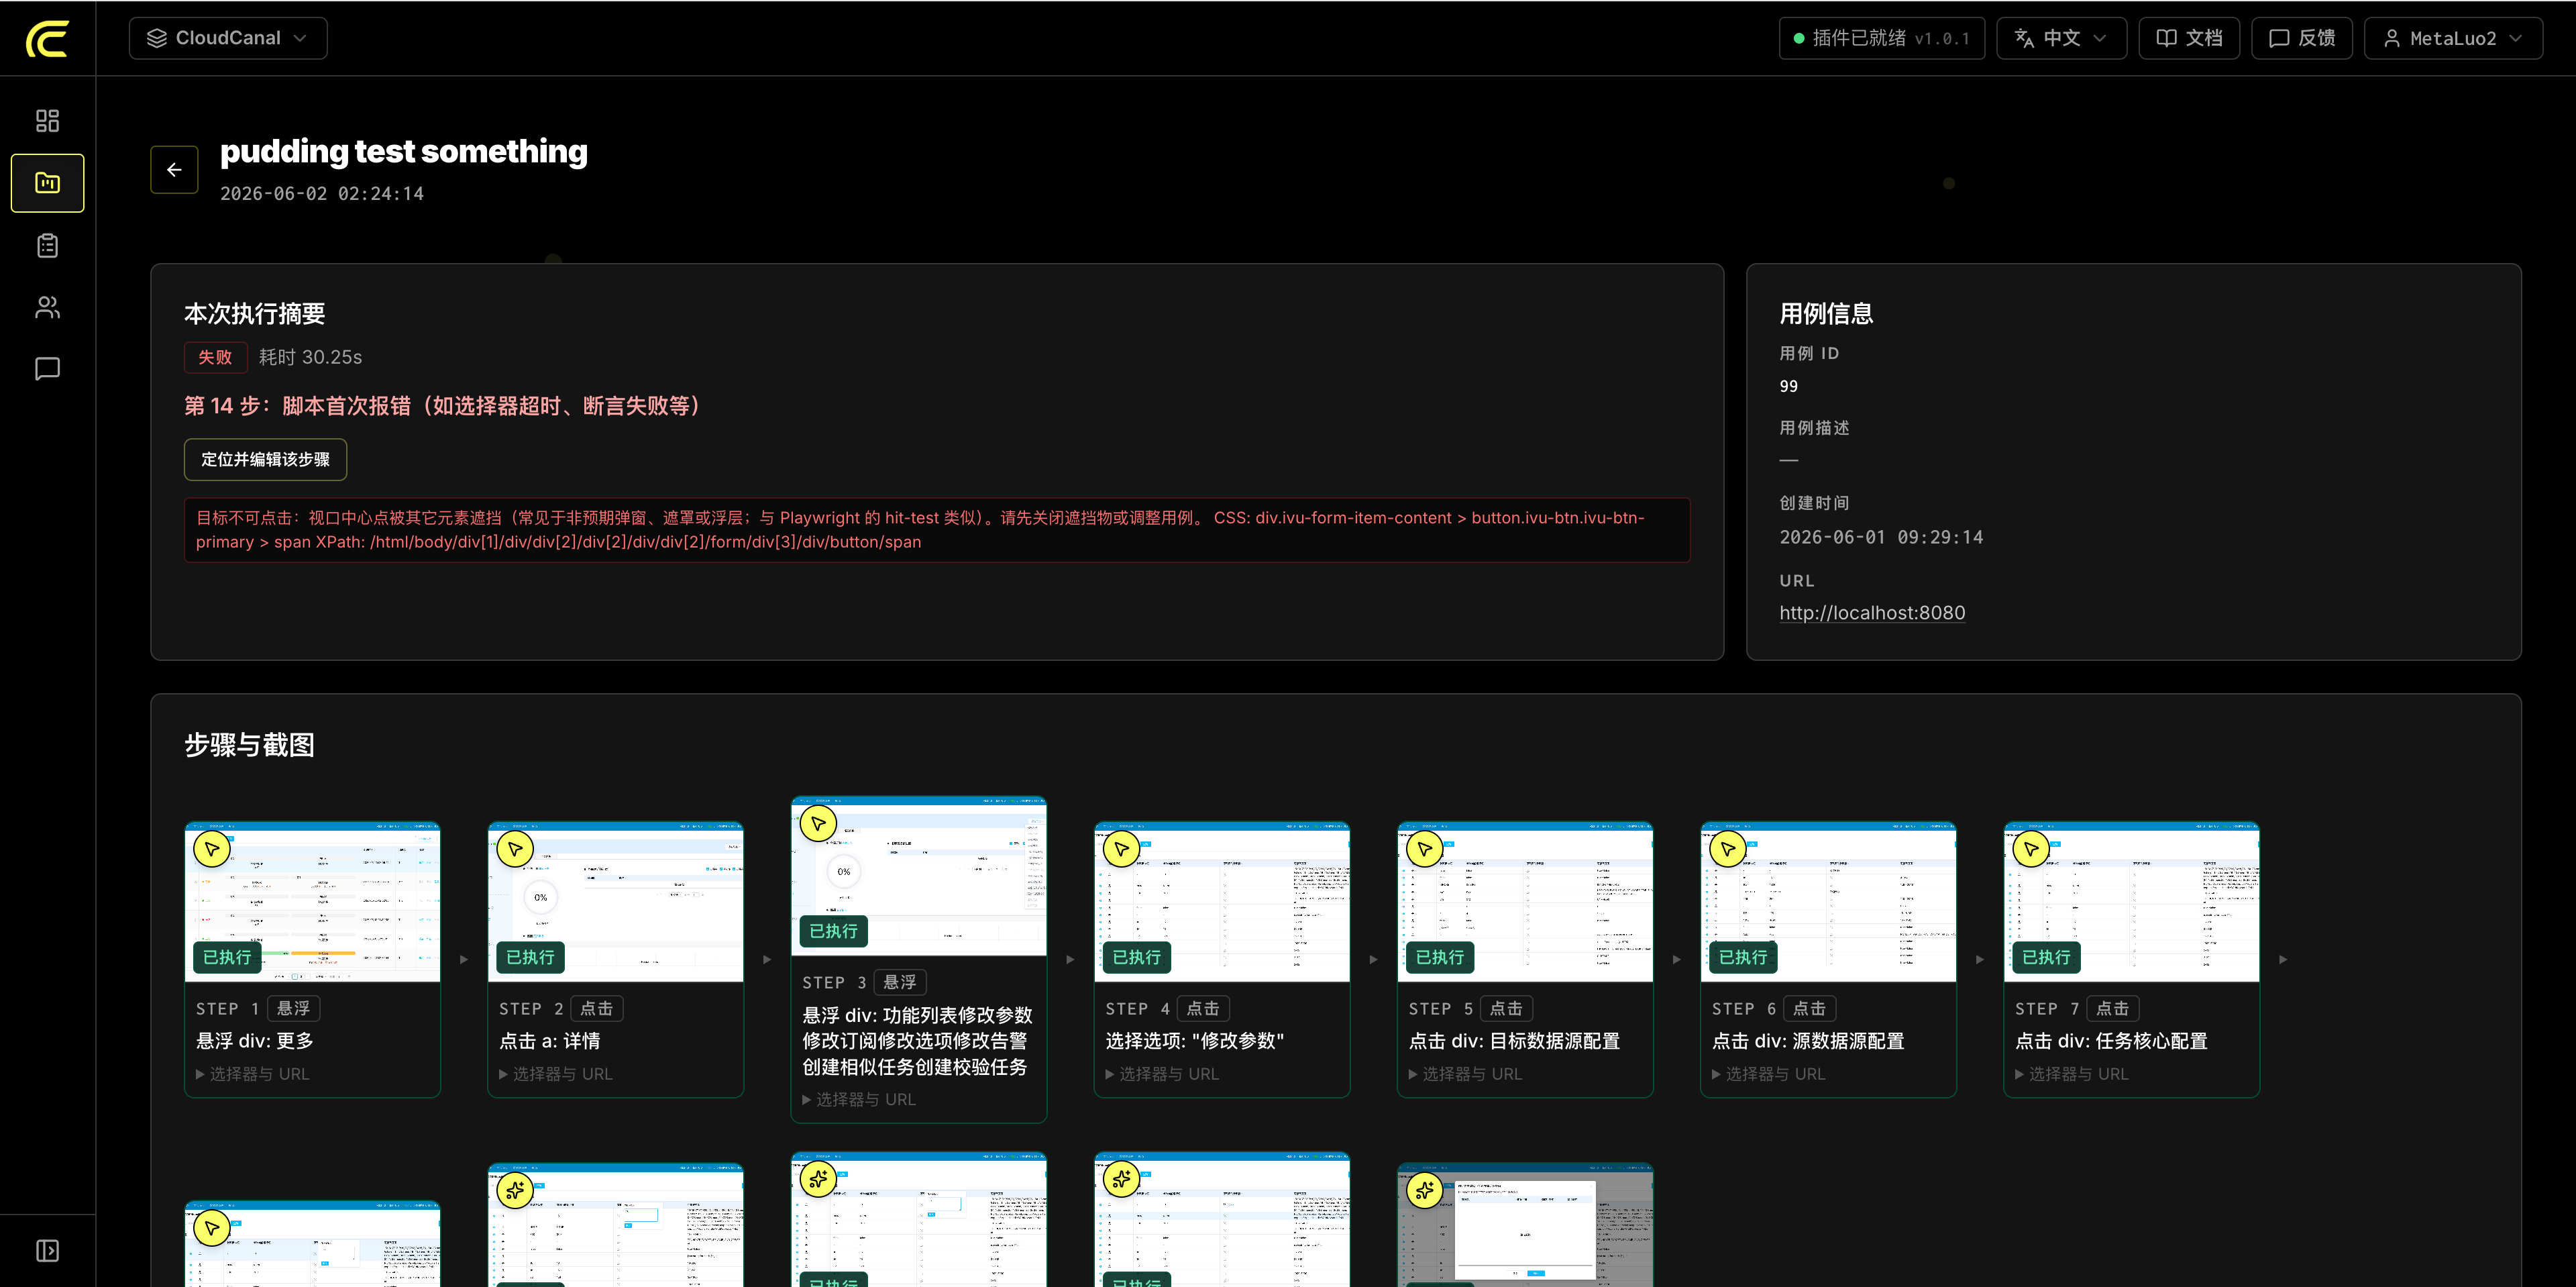Click the cursor icon on Step 6 thumbnail
Screen dimensions: 2576x1287
[x=1727, y=849]
